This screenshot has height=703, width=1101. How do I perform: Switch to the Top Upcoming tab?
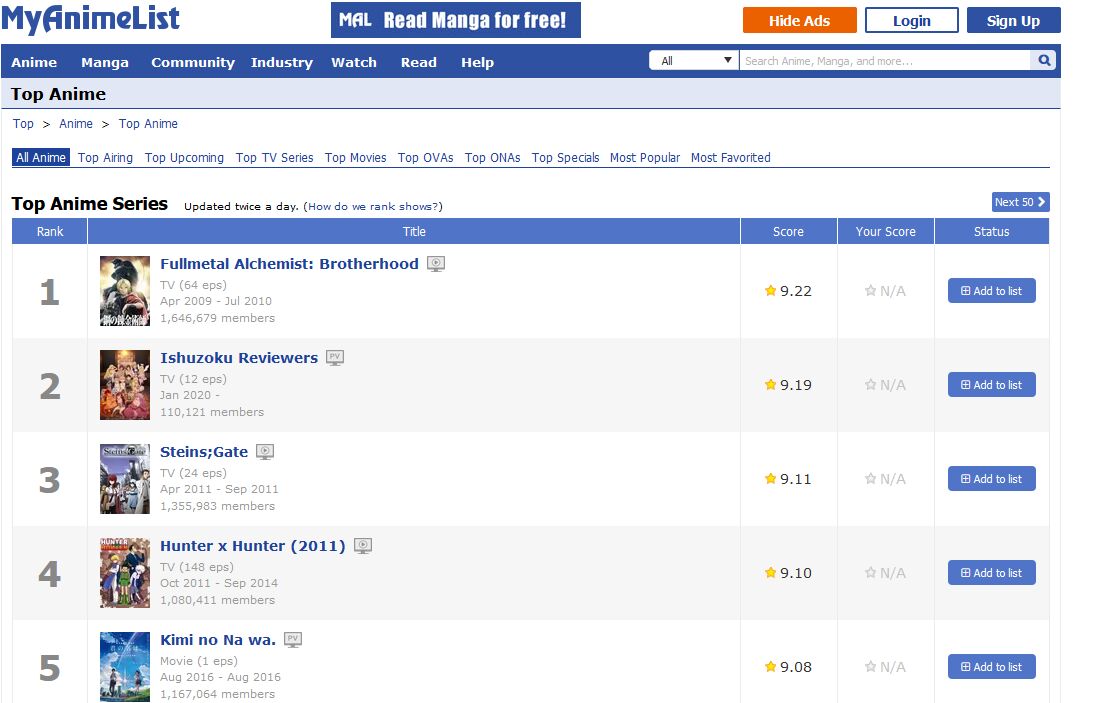184,157
